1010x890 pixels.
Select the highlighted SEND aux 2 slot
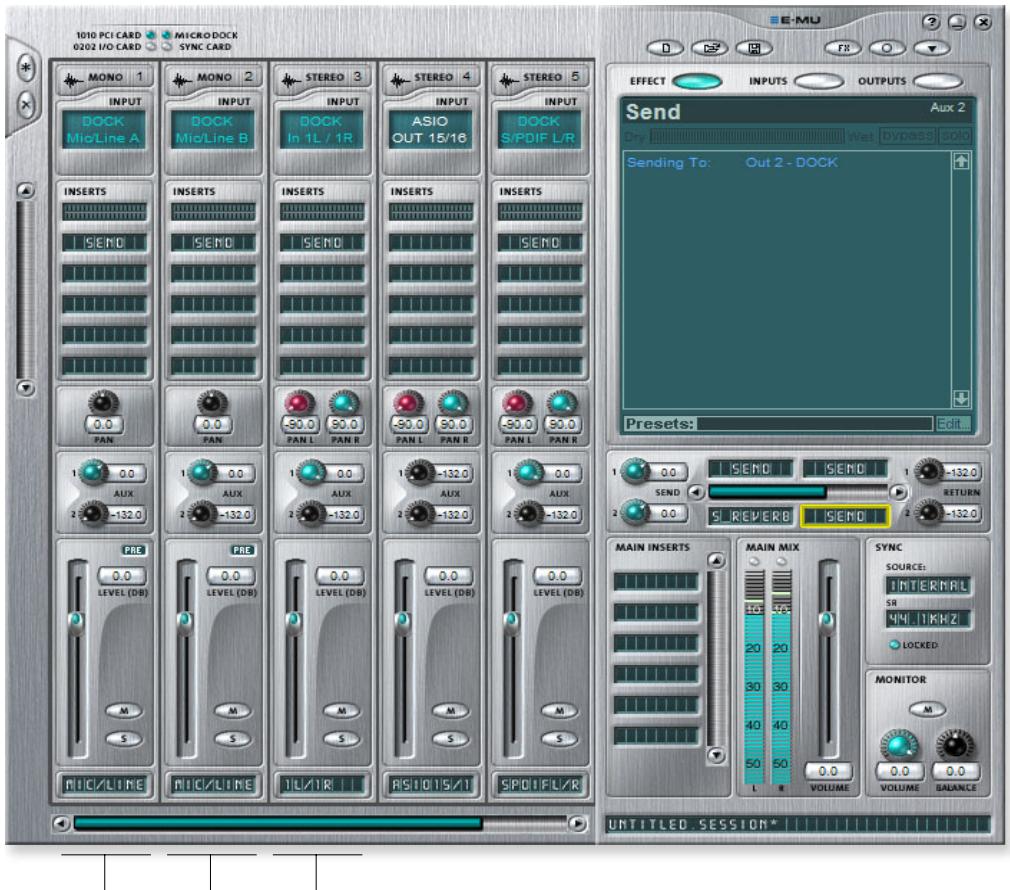click(844, 516)
